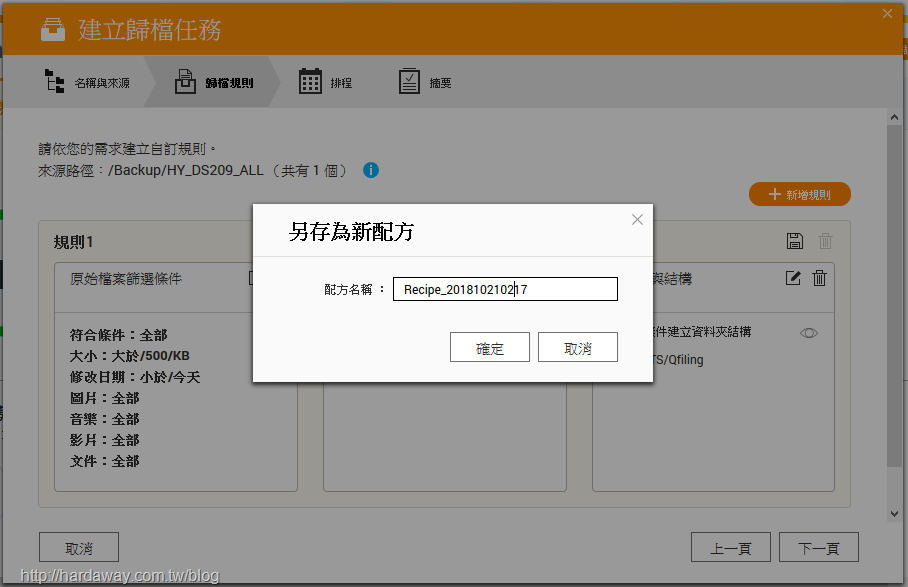Click the 文件：全部 line
This screenshot has width=908, height=587.
pos(104,461)
